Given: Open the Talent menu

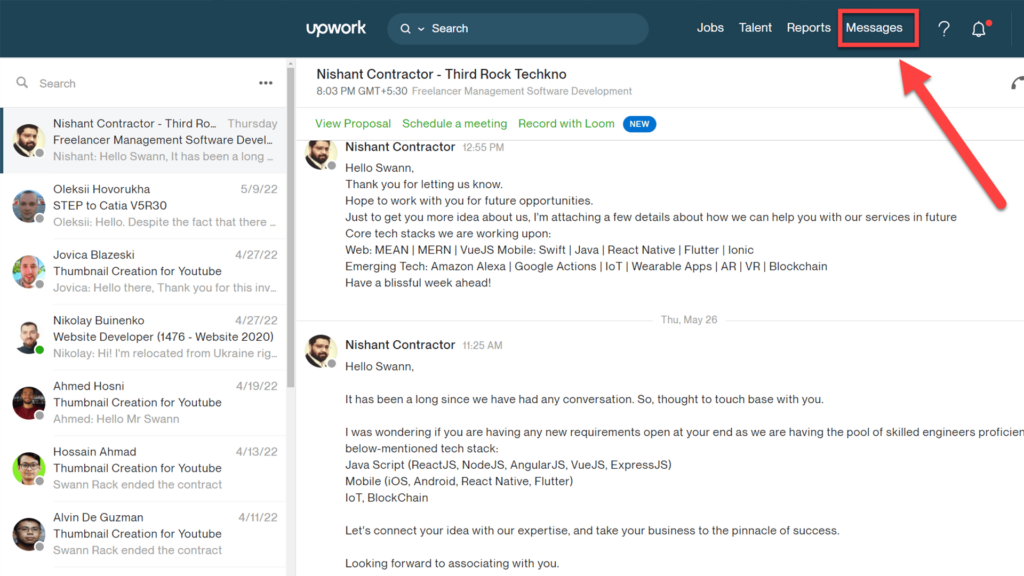Looking at the screenshot, I should 755,27.
